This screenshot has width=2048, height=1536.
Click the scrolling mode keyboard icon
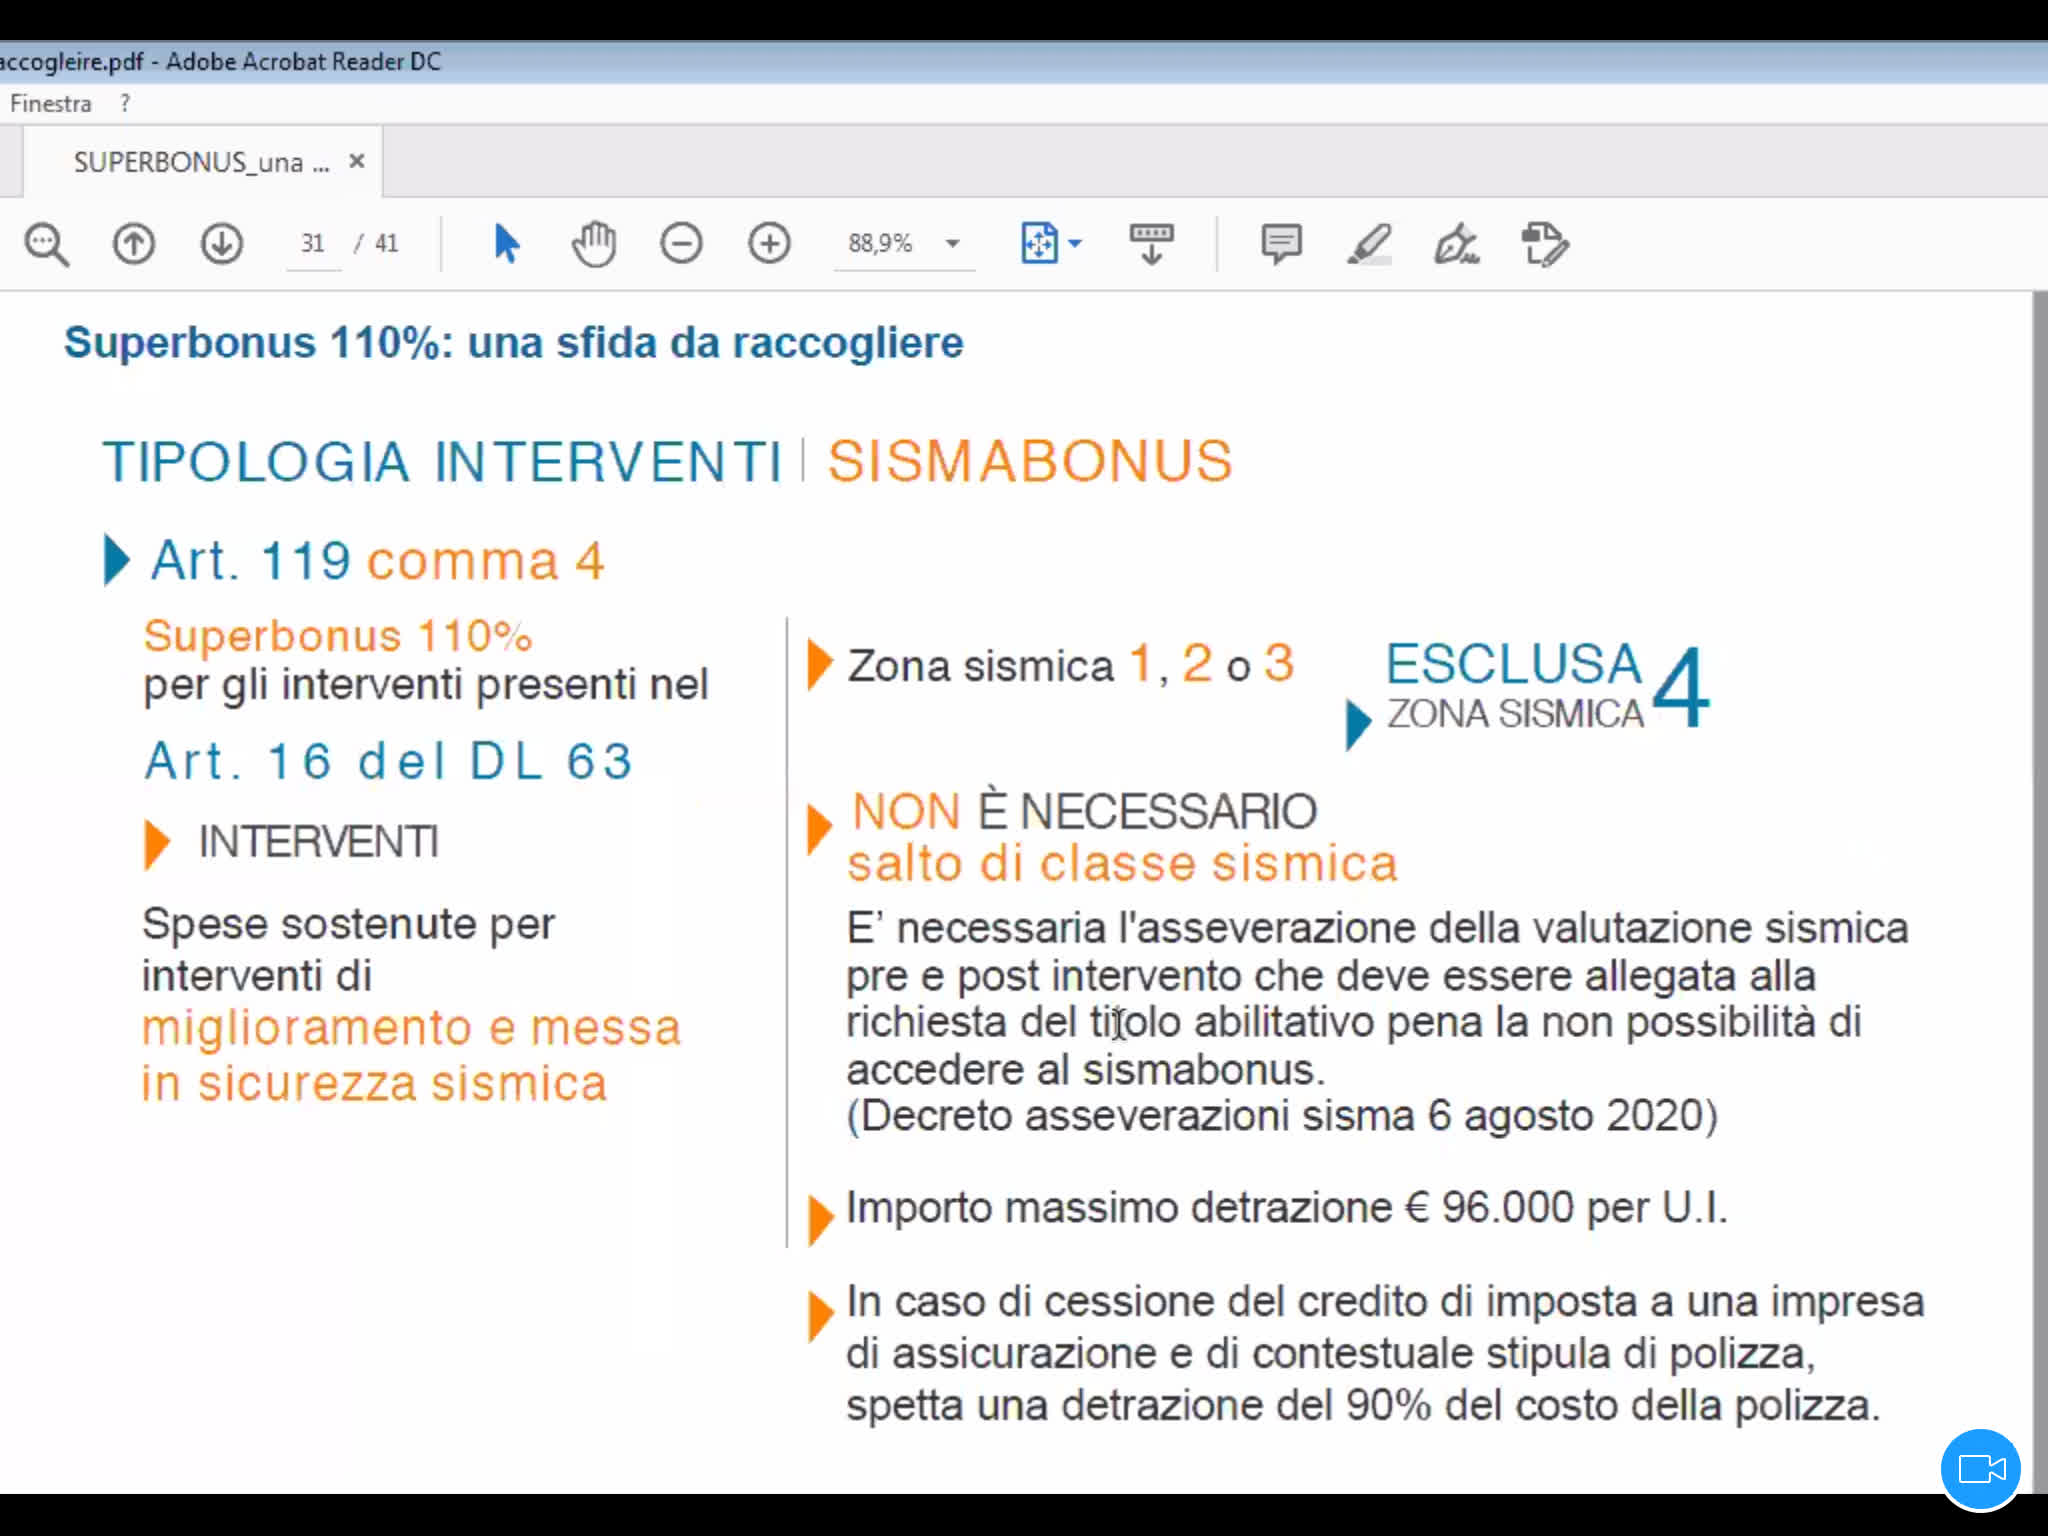[1151, 244]
